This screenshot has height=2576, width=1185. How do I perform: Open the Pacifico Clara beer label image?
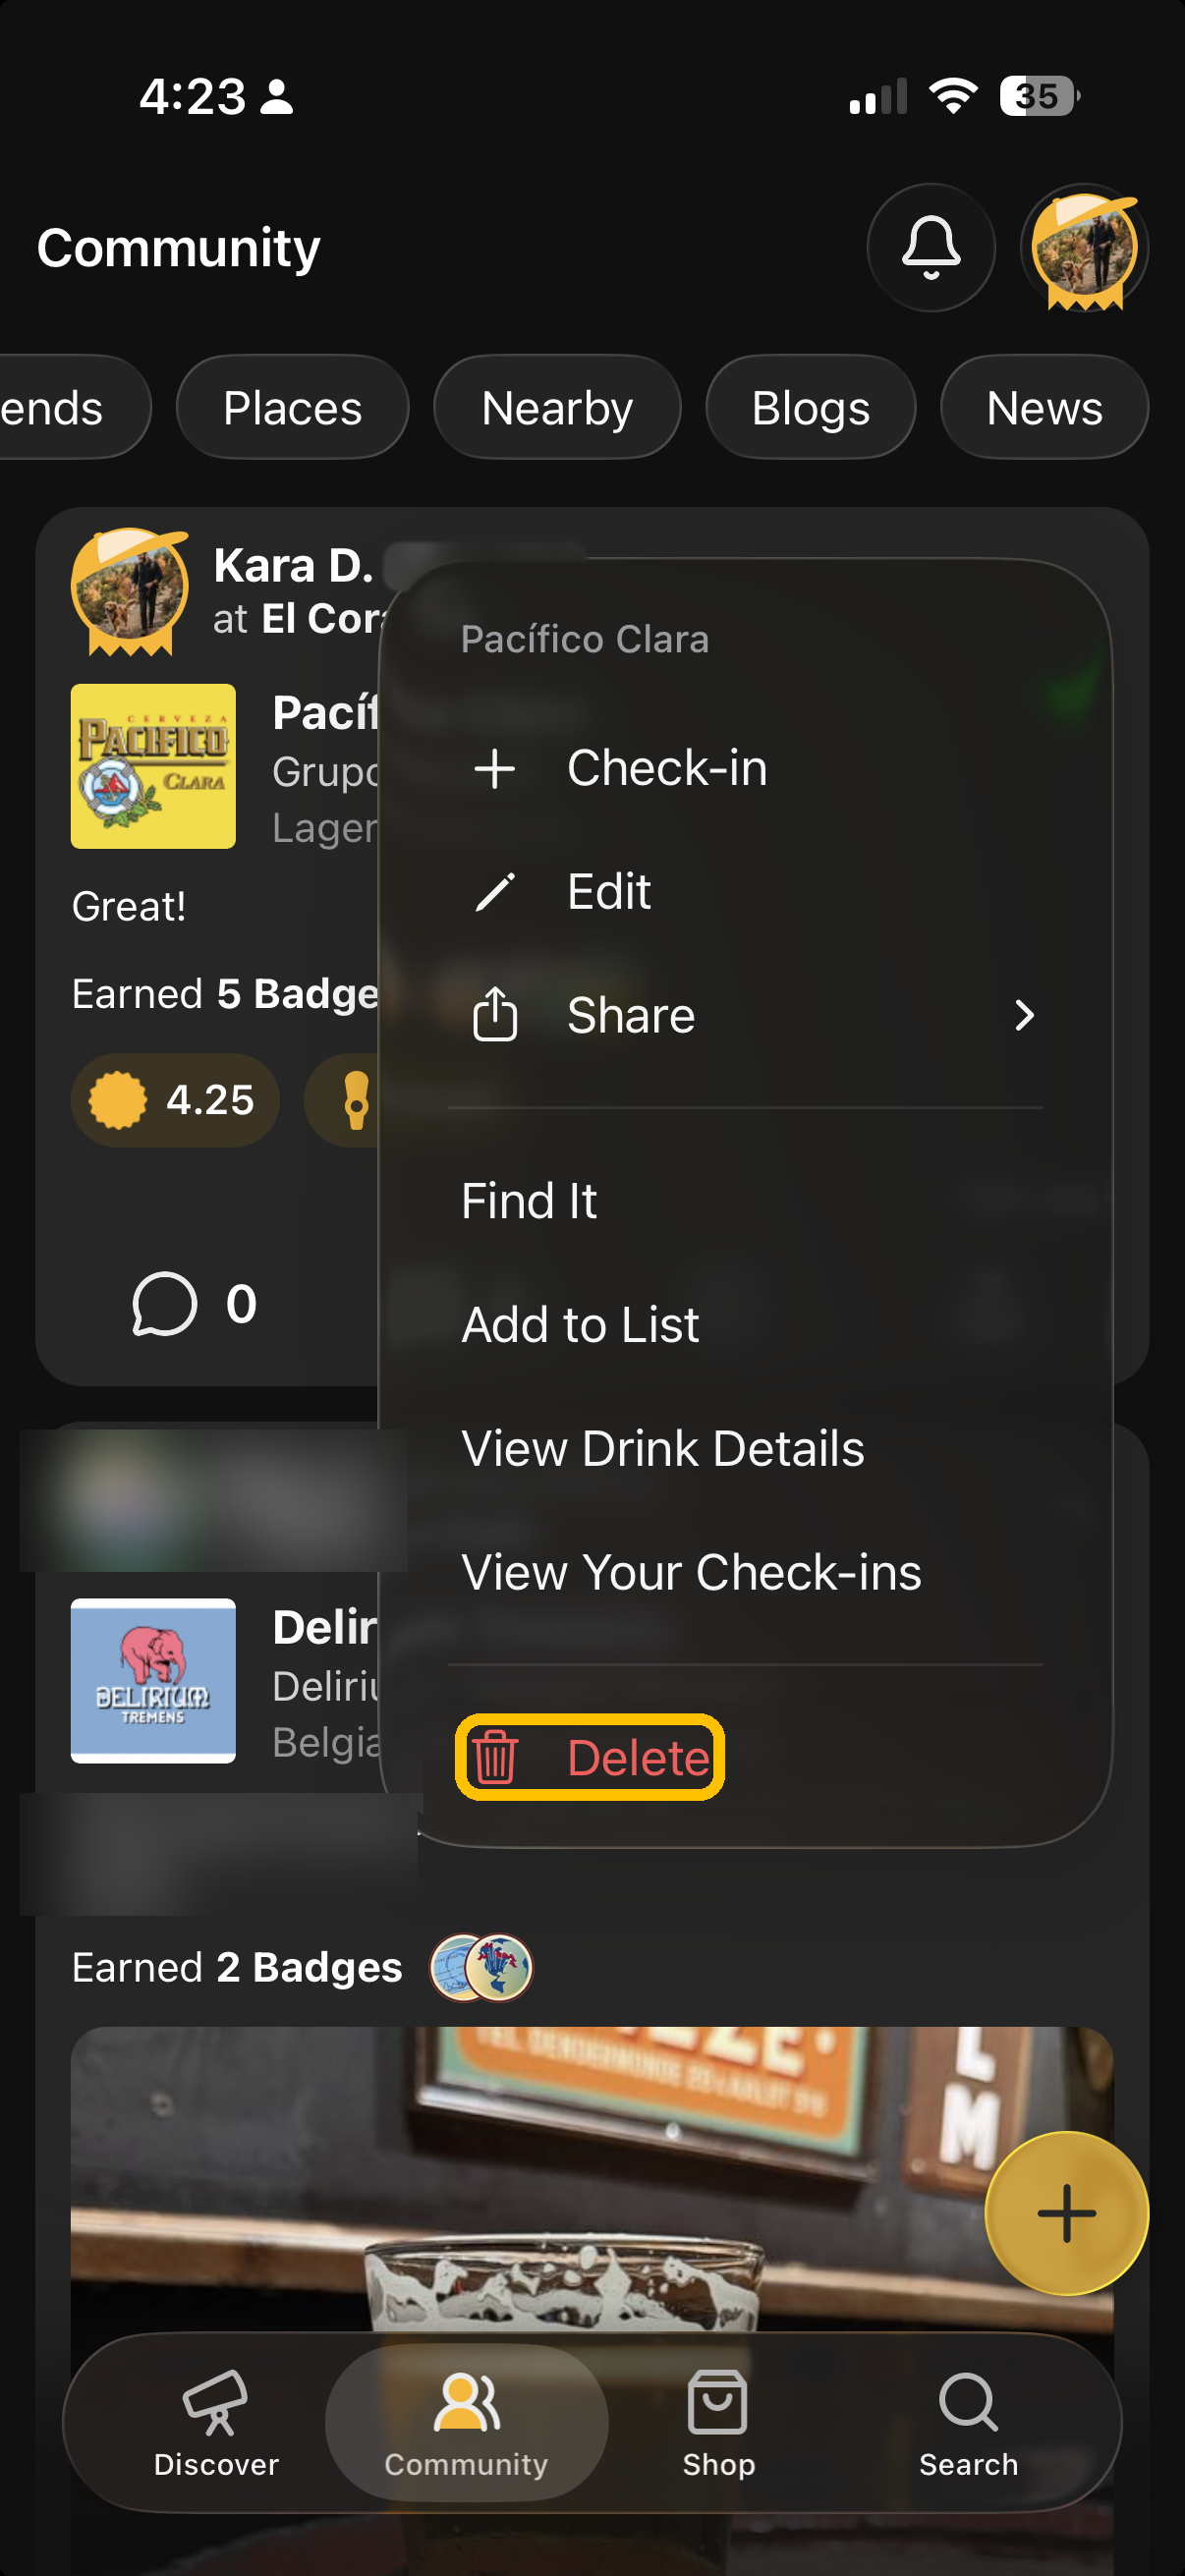click(x=153, y=766)
